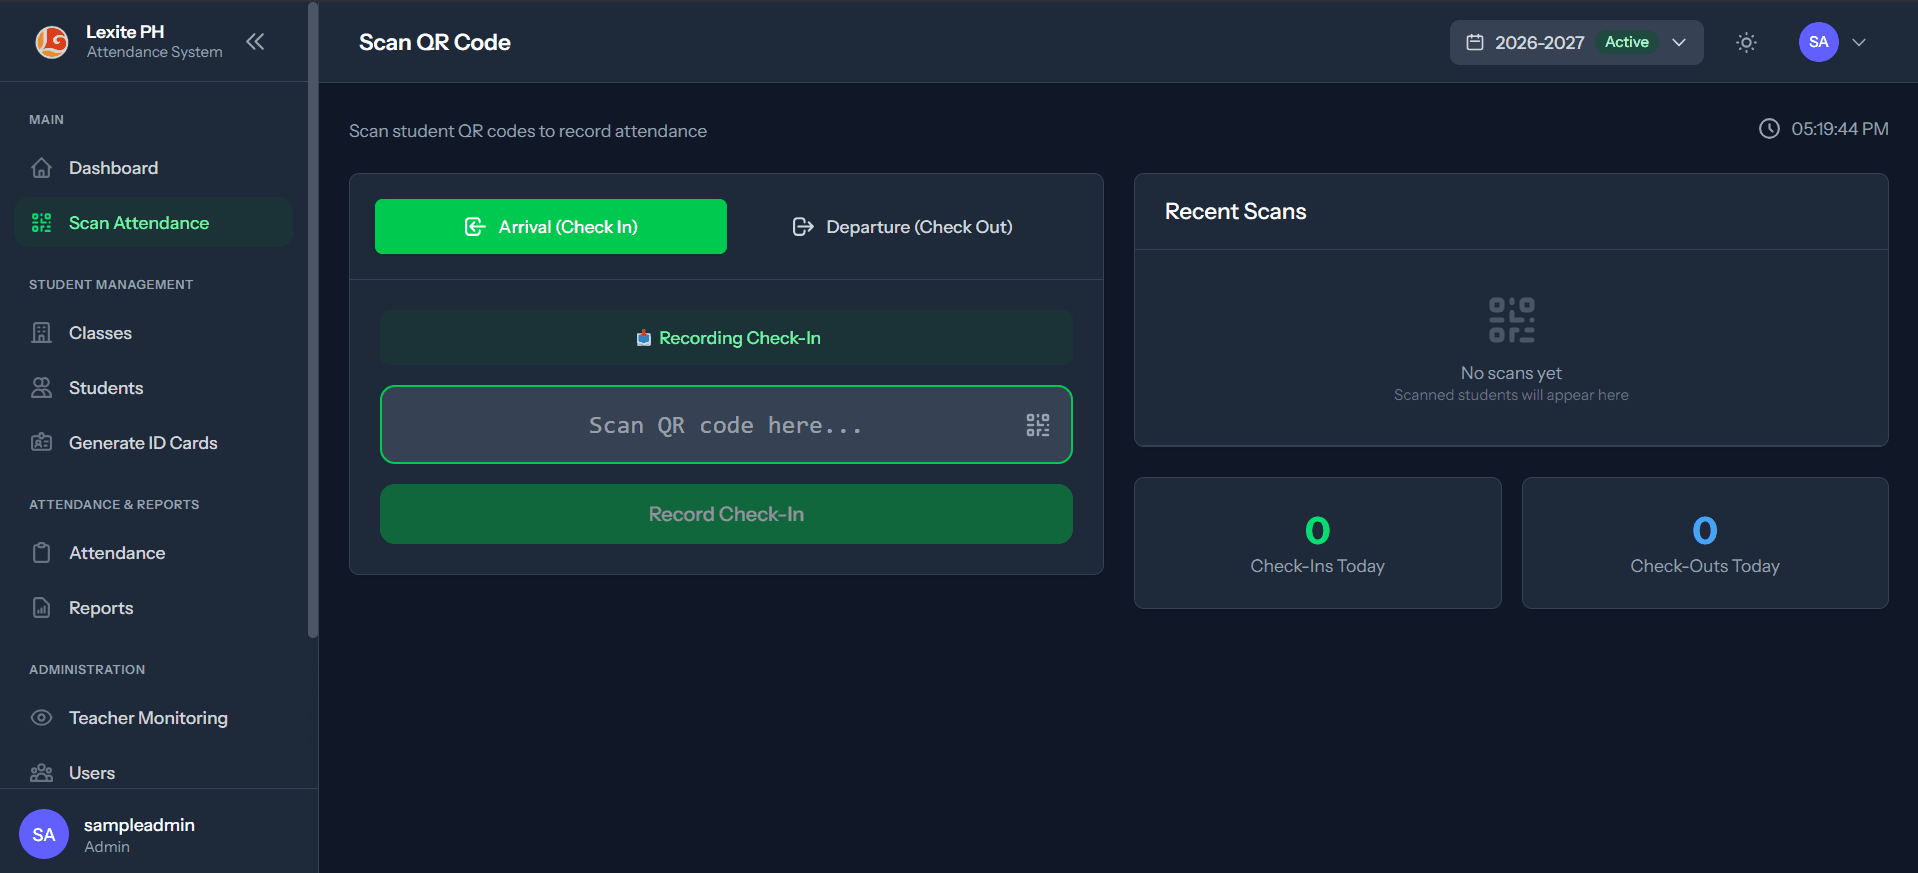Click the Record Check-In button
This screenshot has width=1918, height=873.
(x=726, y=514)
